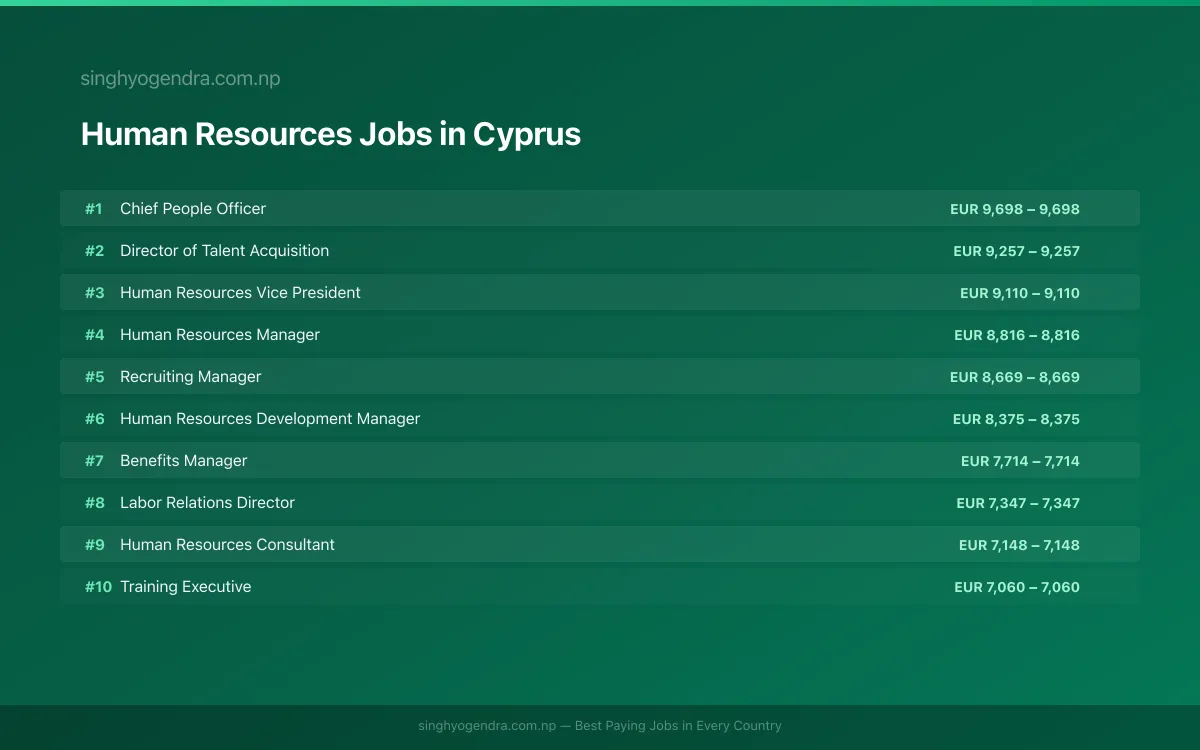The height and width of the screenshot is (750, 1200).
Task: Select the Benefits Manager job title
Action: (183, 461)
